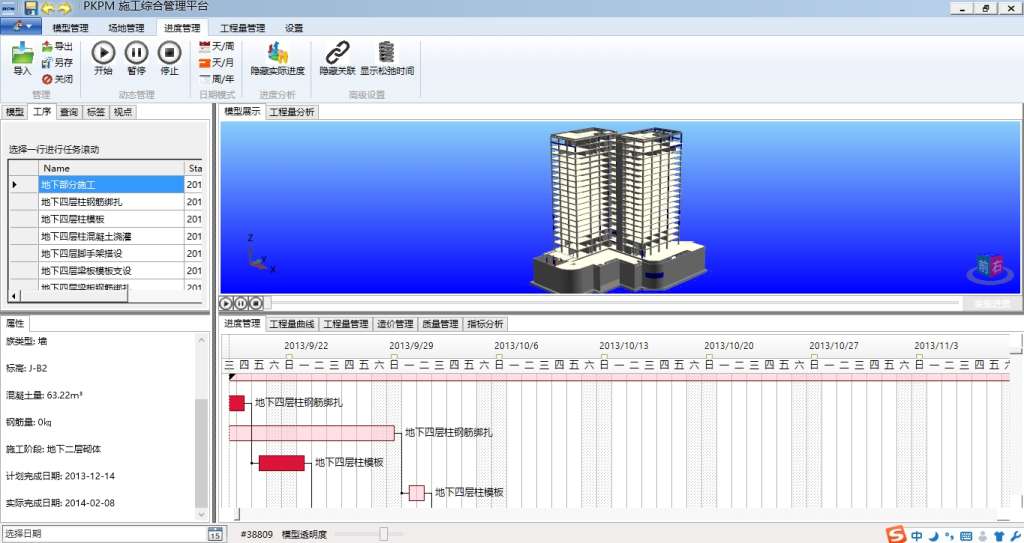Viewport: 1024px width, 543px height.
Task: Click Sogou input method S icon
Action: pos(897,535)
